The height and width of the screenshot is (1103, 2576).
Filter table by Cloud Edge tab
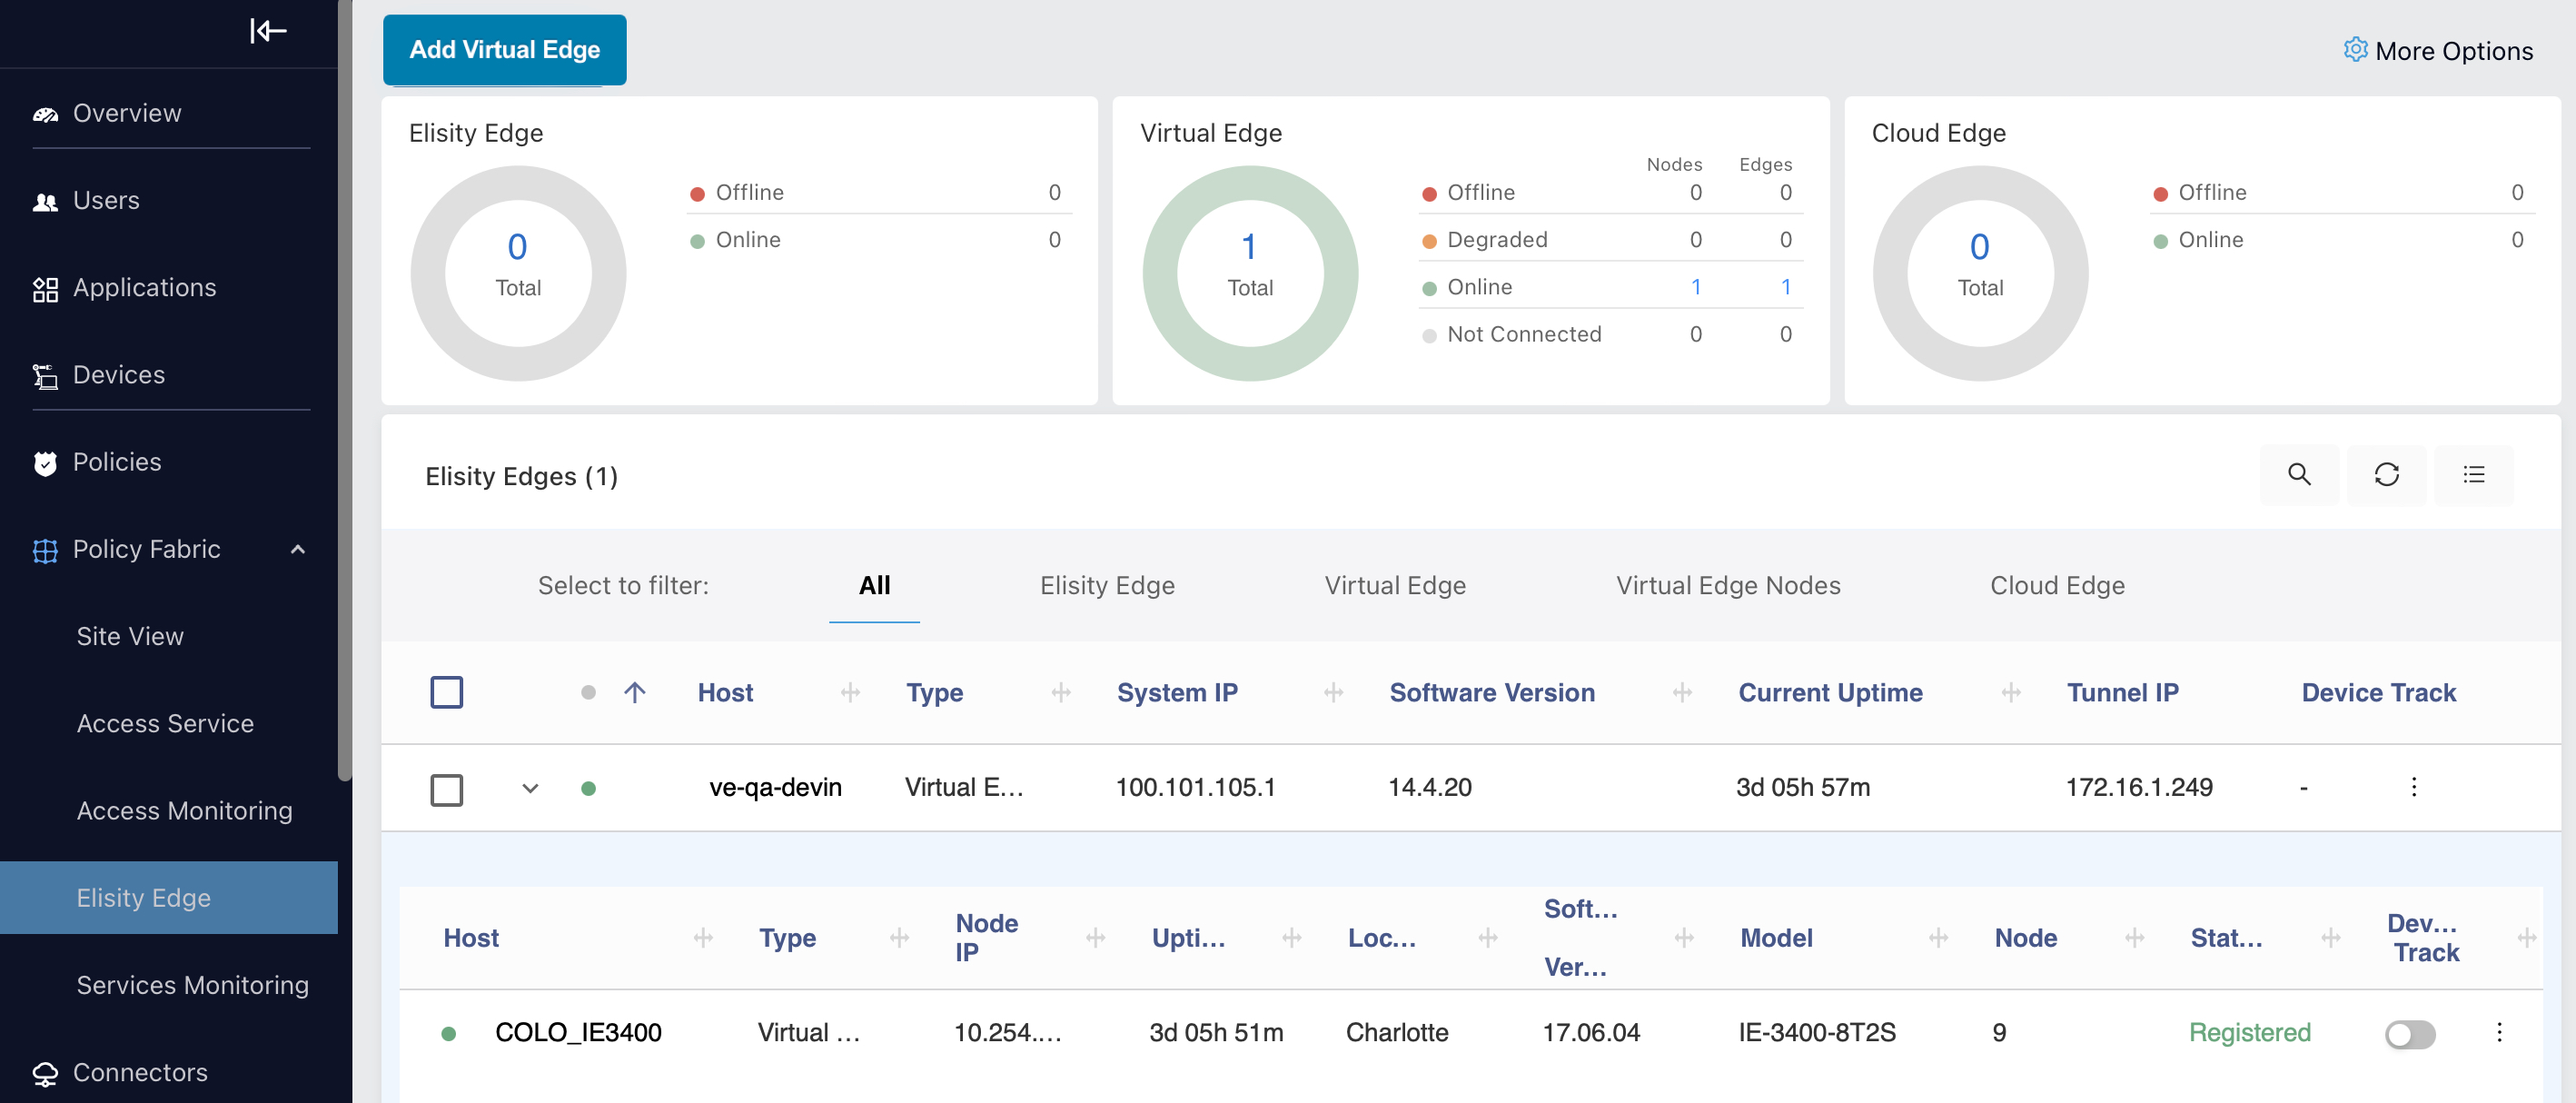pyautogui.click(x=2057, y=585)
